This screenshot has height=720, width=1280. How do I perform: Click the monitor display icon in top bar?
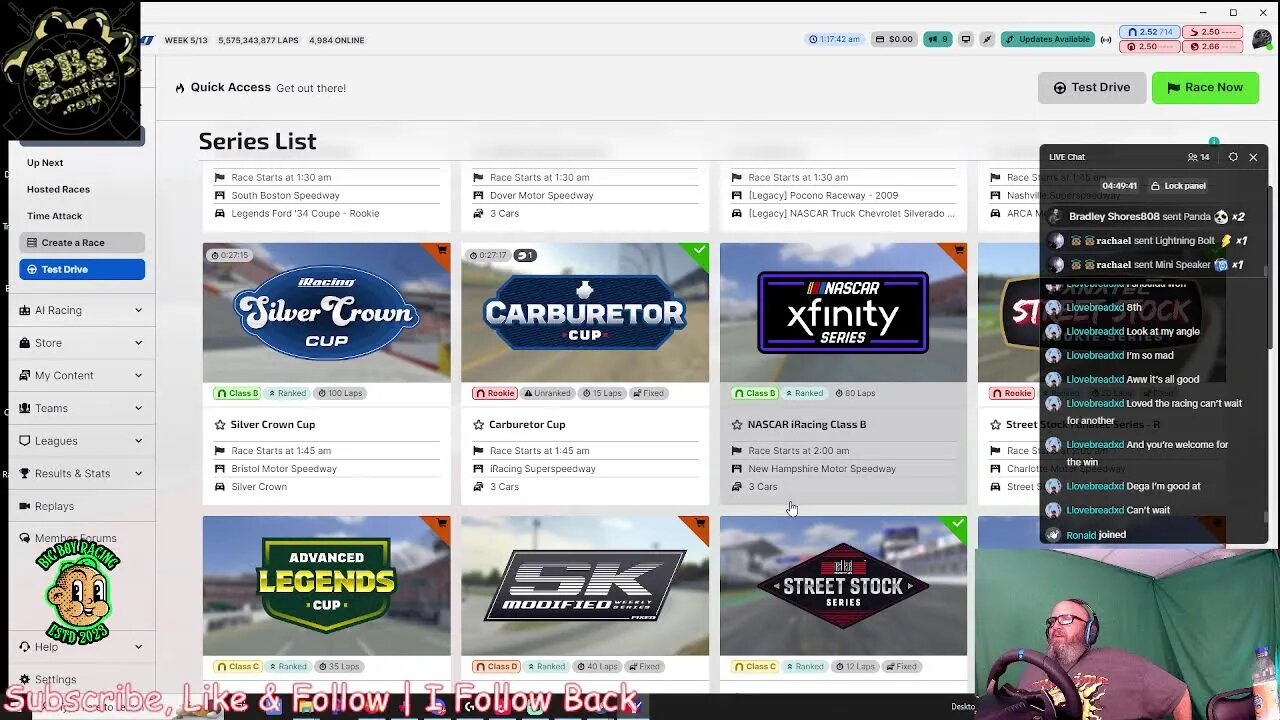coord(966,39)
